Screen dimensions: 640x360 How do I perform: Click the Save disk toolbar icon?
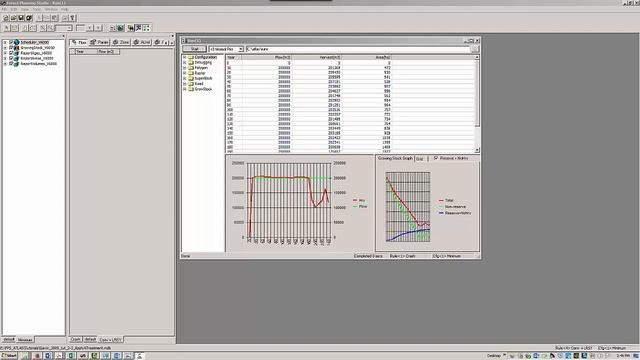point(21,18)
